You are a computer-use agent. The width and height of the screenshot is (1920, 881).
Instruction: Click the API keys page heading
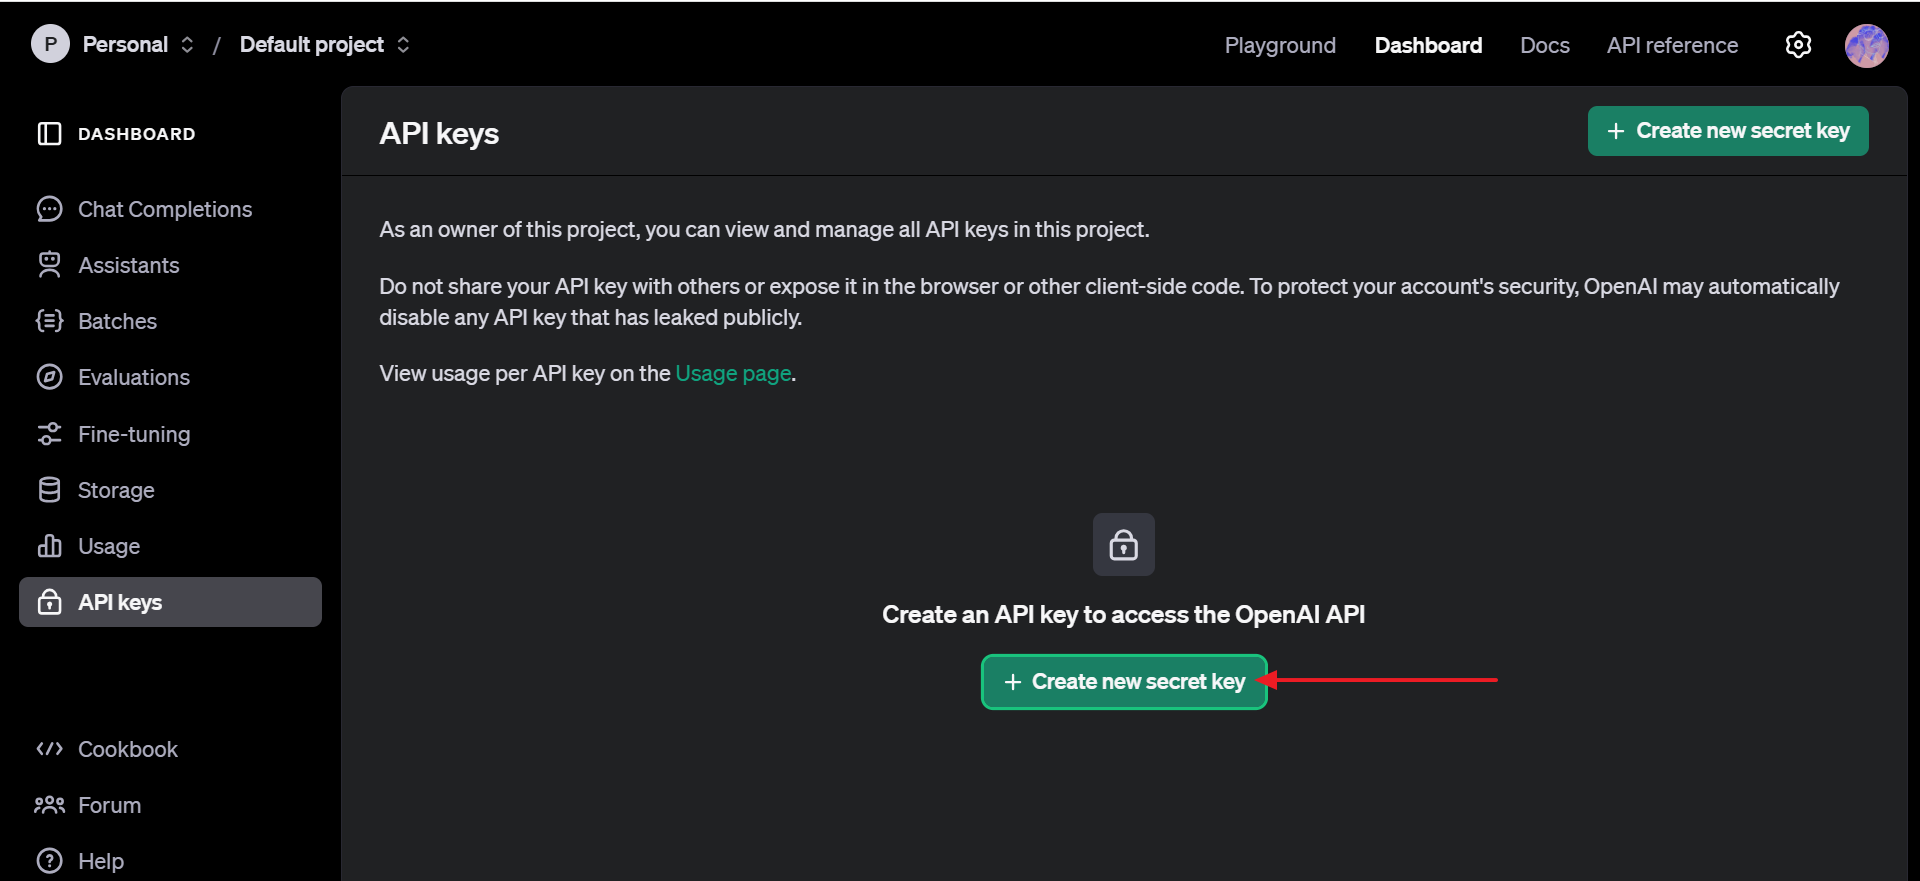point(439,133)
